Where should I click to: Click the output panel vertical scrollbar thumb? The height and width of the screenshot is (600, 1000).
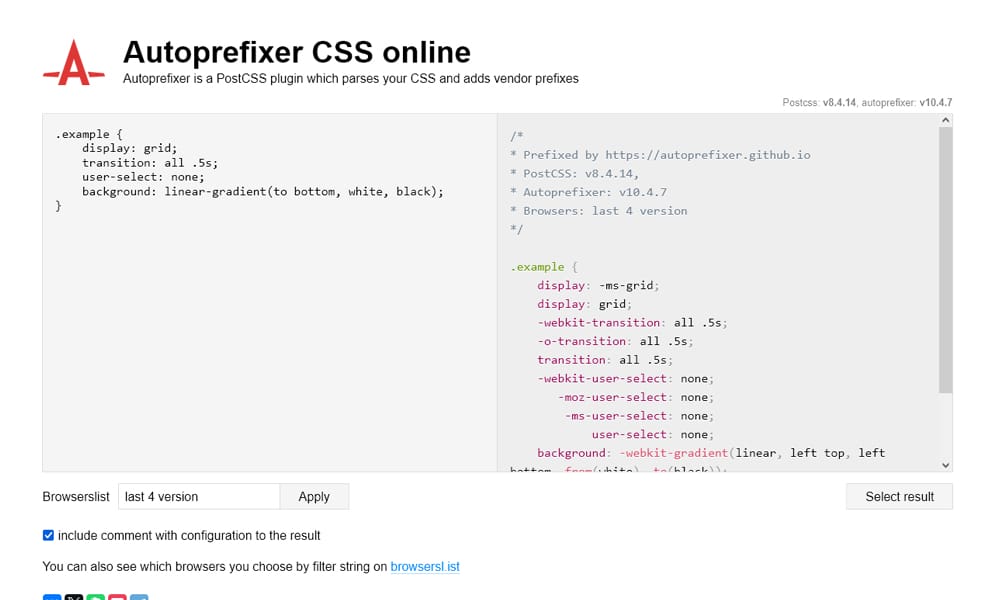(945, 260)
